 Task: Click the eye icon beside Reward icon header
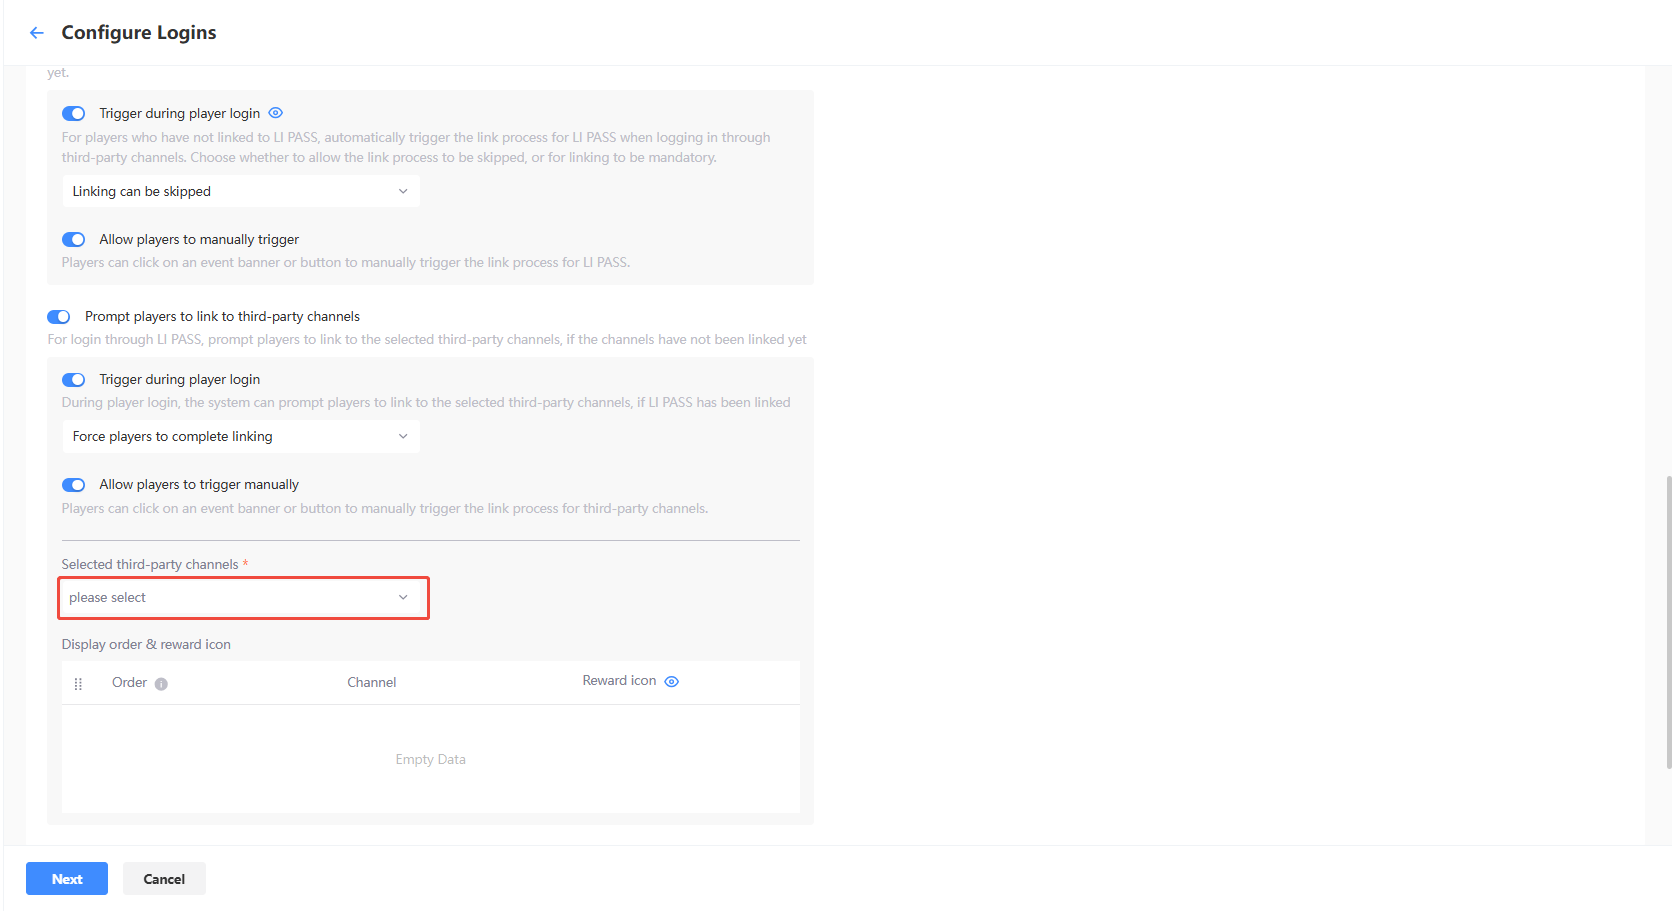coord(671,681)
